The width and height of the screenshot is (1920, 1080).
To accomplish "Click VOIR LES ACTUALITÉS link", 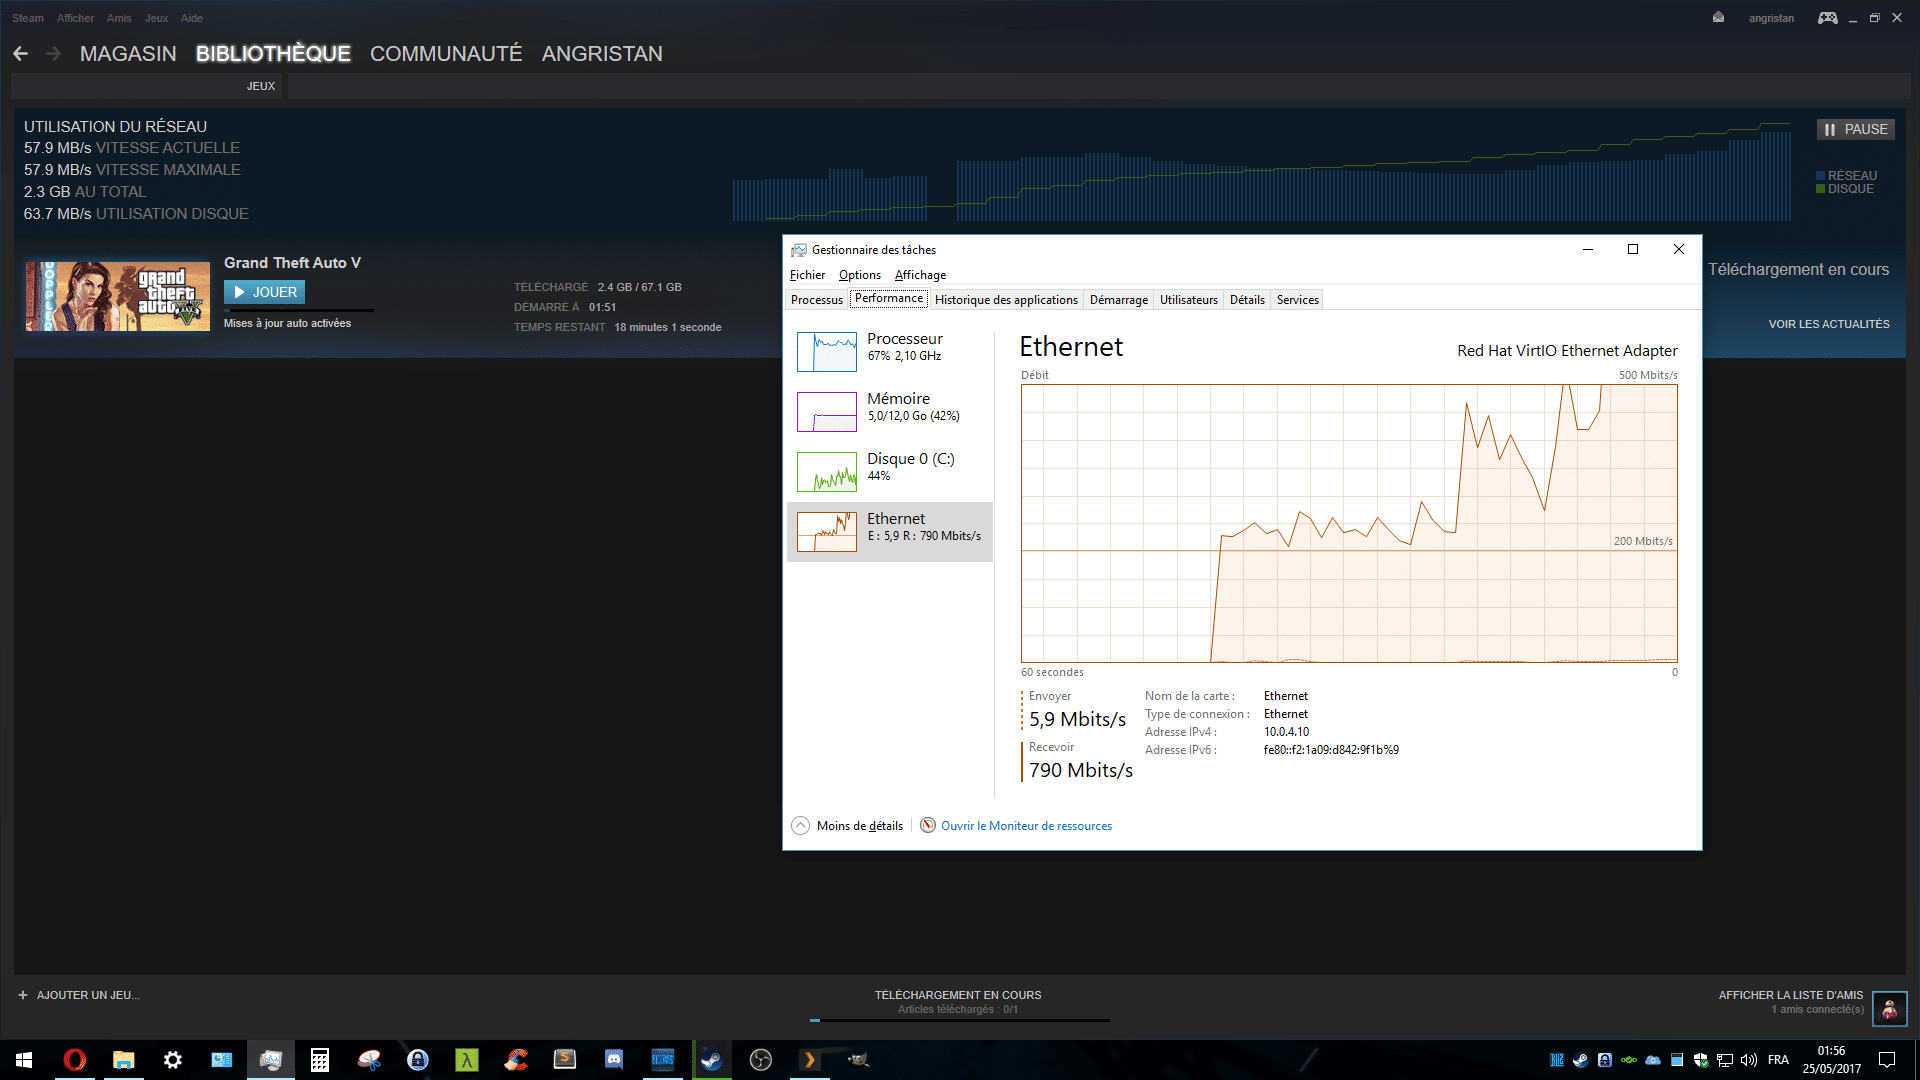I will click(x=1829, y=324).
